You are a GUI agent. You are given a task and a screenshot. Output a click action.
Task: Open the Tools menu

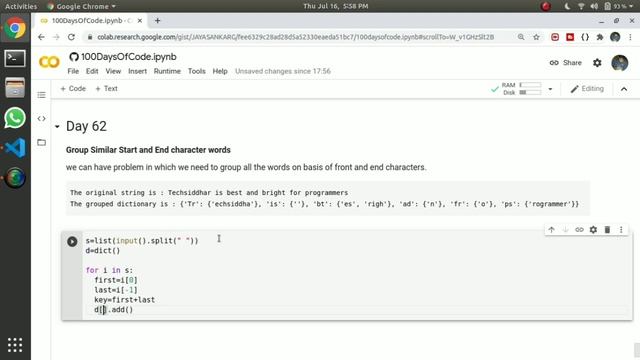coord(196,71)
